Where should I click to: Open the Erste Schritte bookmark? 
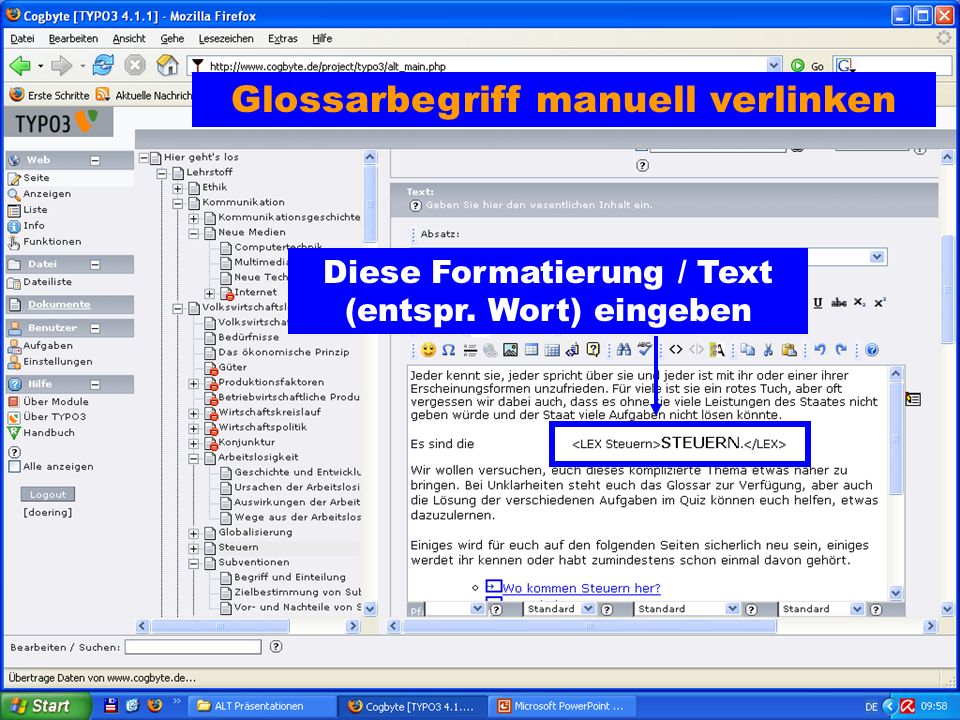tap(50, 95)
